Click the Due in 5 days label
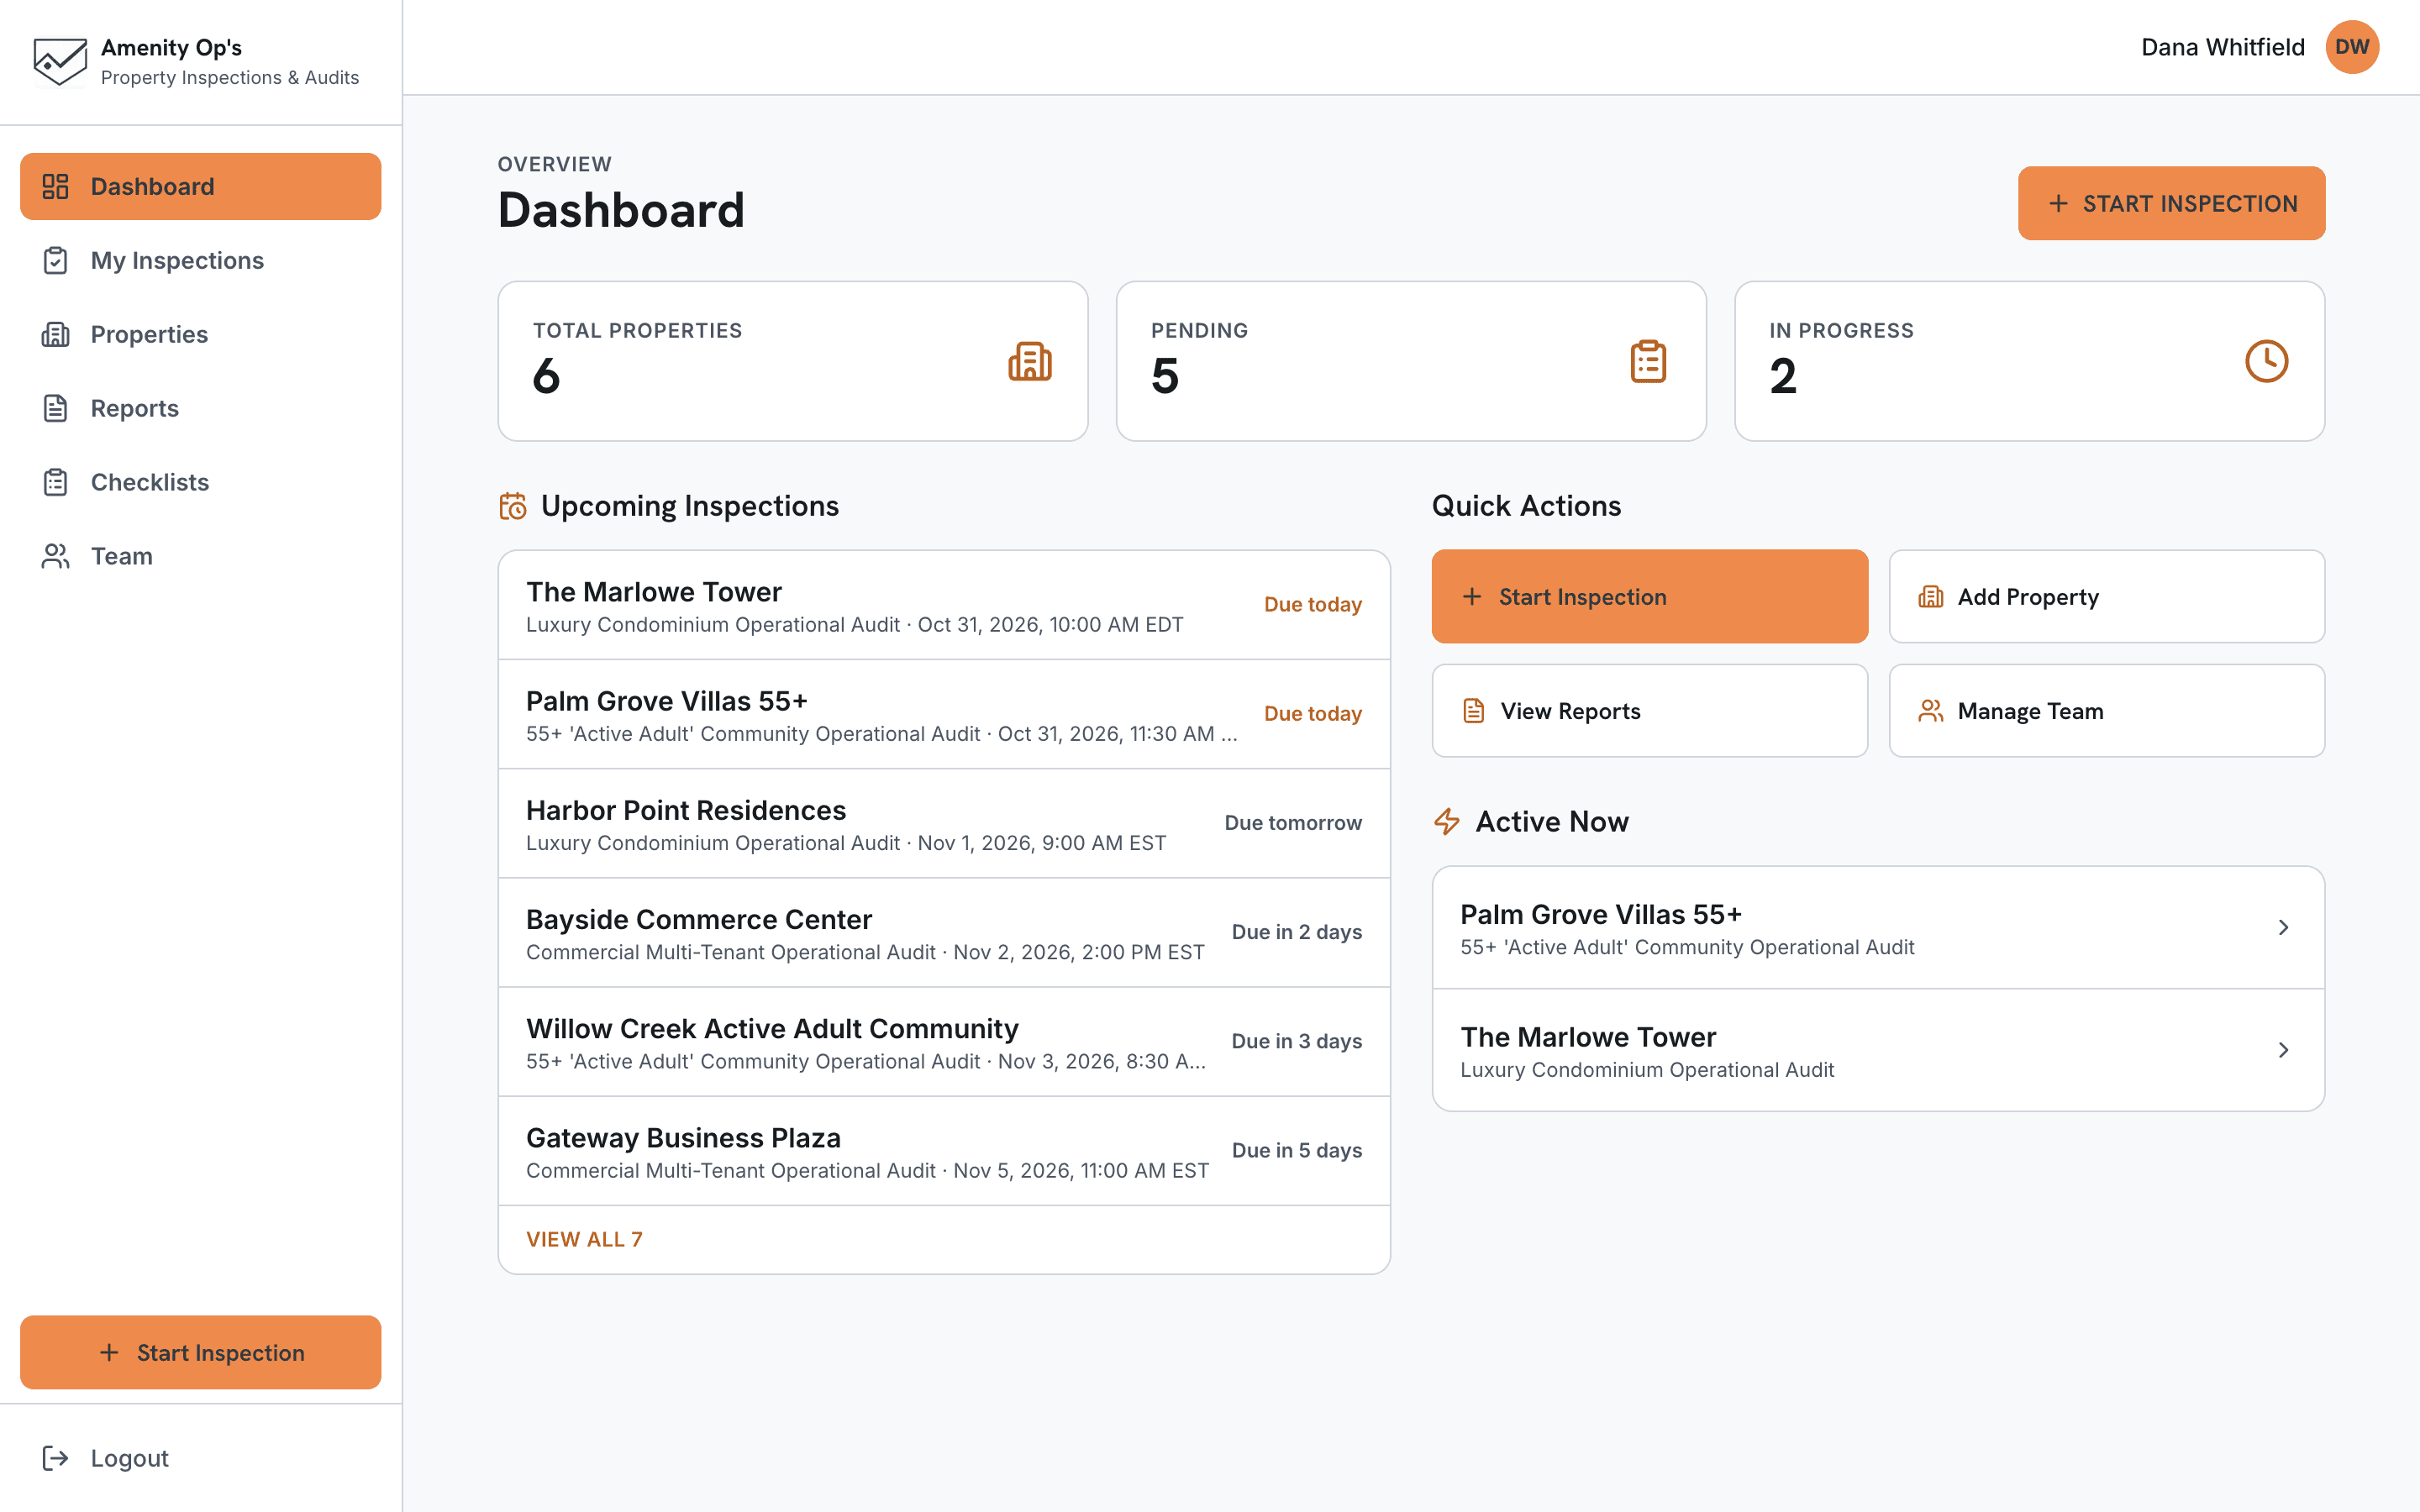Viewport: 2420px width, 1512px height. (1296, 1150)
